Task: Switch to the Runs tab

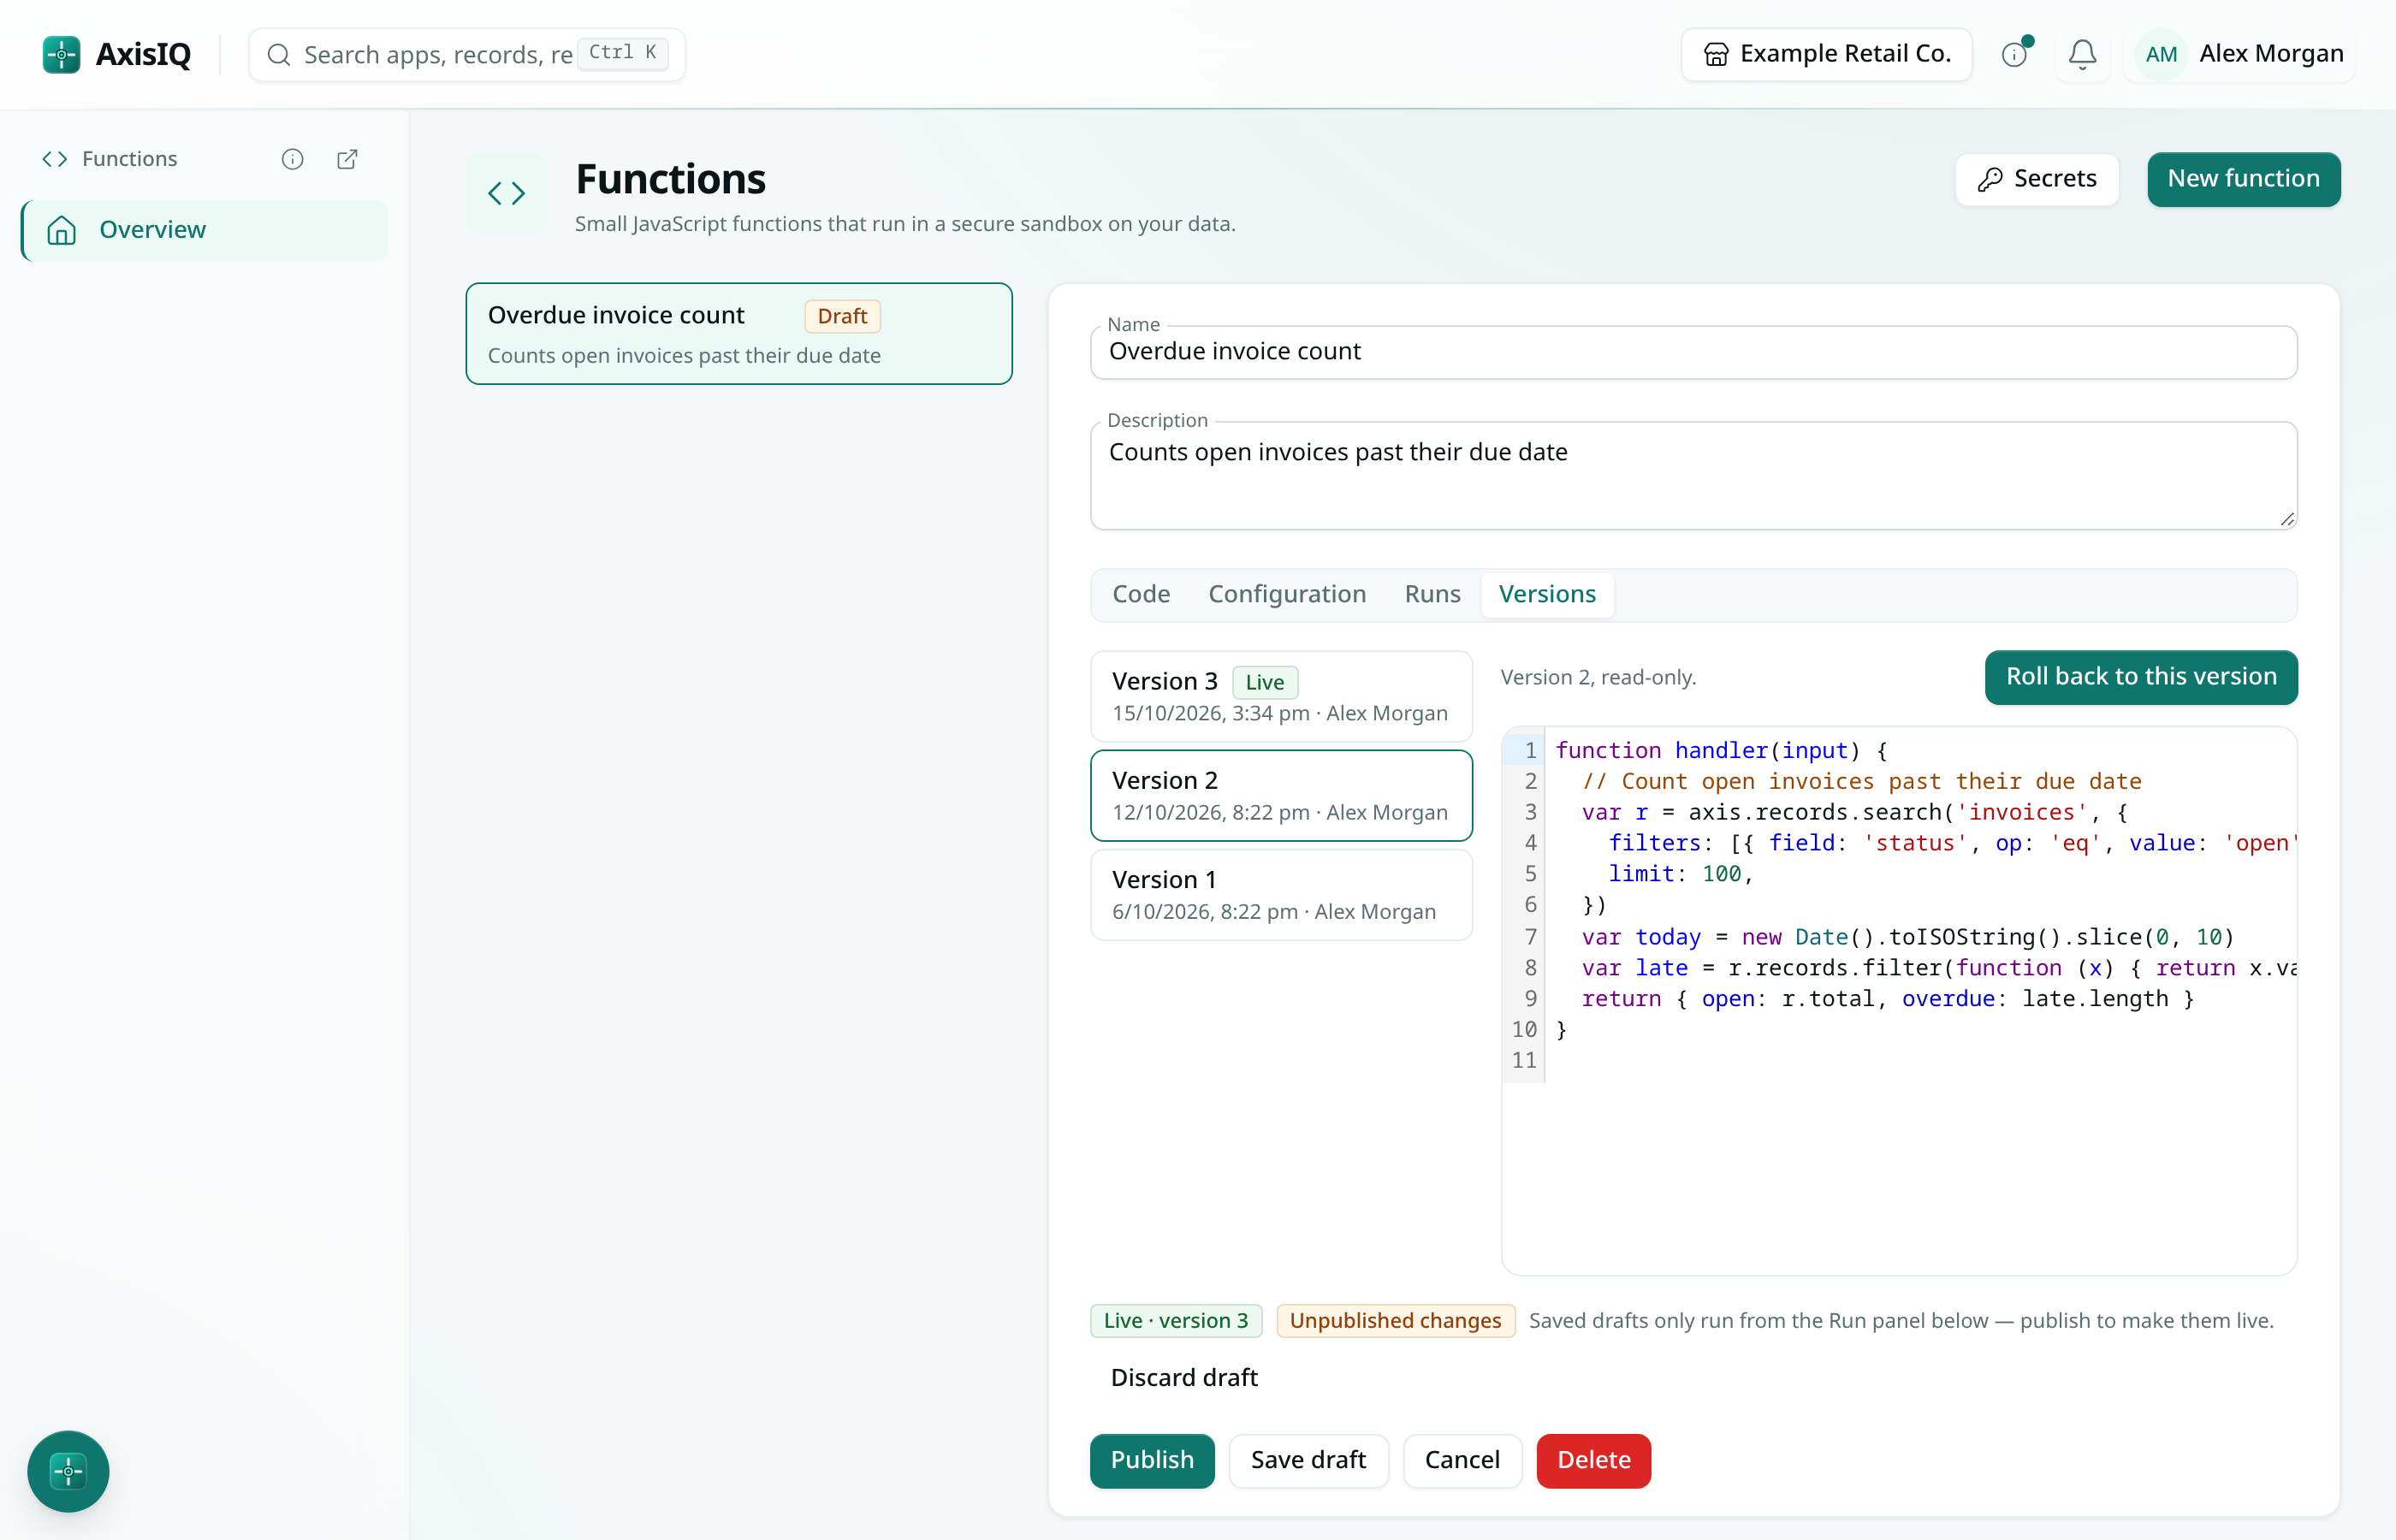Action: (1432, 594)
